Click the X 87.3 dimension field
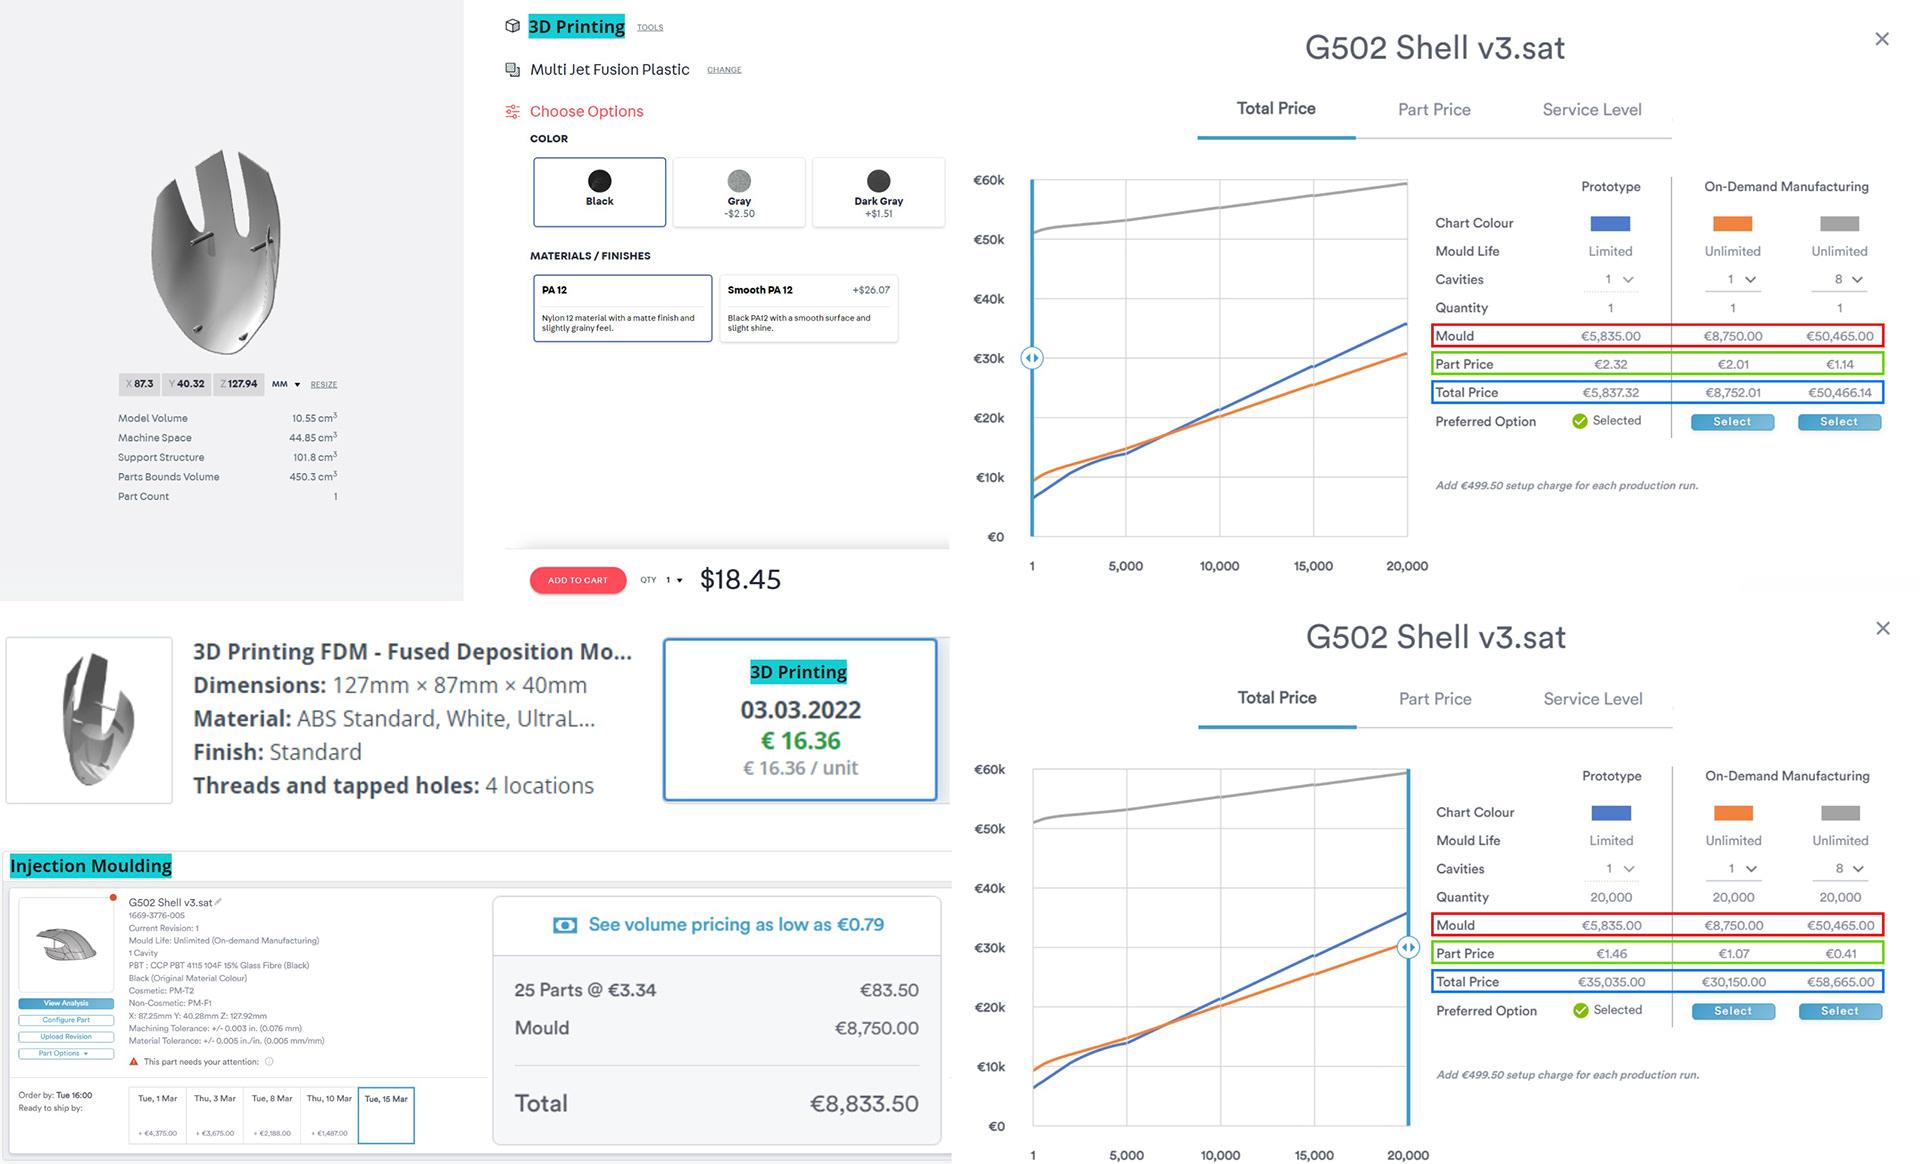 [139, 384]
